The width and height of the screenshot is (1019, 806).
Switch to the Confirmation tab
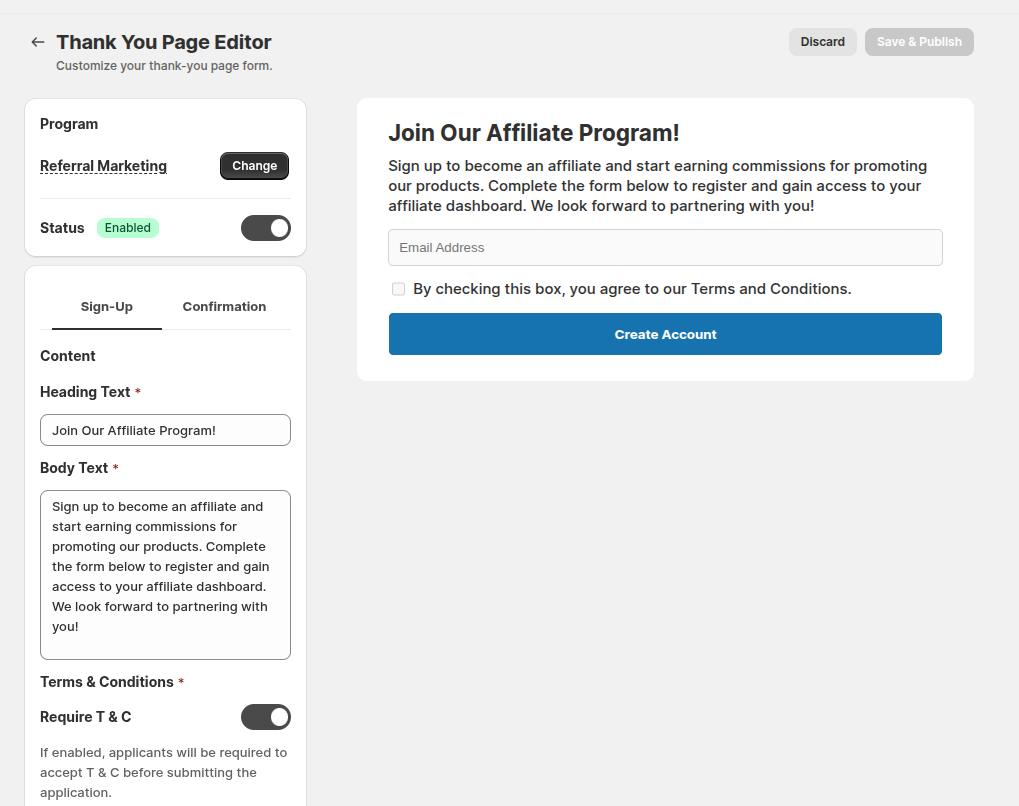tap(224, 307)
